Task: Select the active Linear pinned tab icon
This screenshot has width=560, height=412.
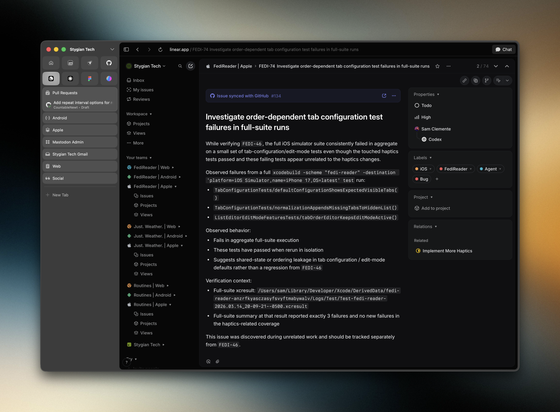Action: click(x=51, y=79)
